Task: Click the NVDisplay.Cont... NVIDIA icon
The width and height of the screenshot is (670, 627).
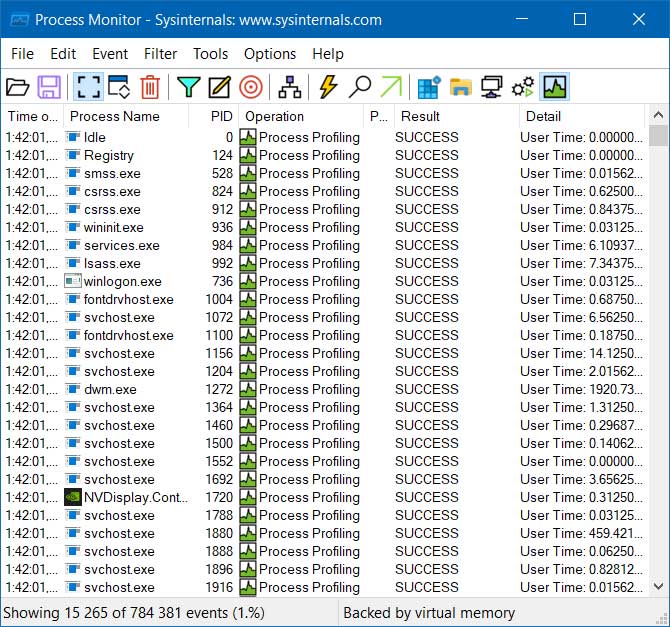Action: pos(73,497)
